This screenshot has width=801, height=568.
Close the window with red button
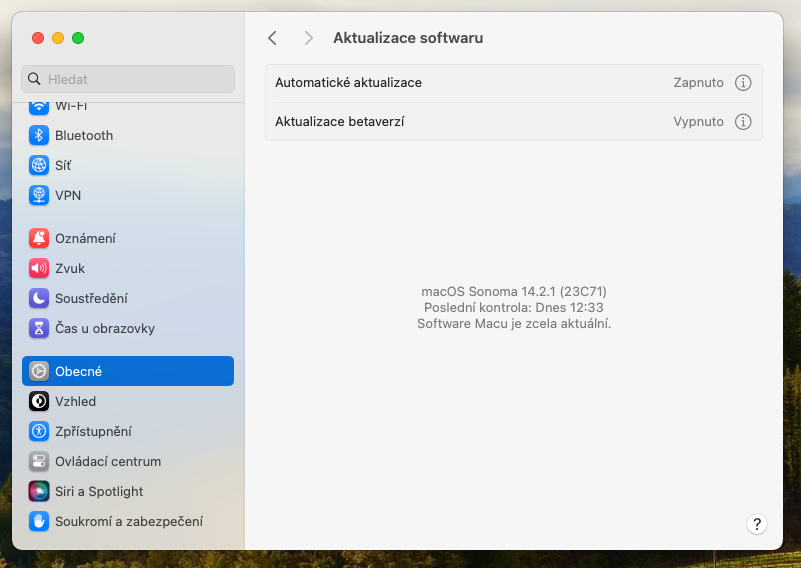38,38
